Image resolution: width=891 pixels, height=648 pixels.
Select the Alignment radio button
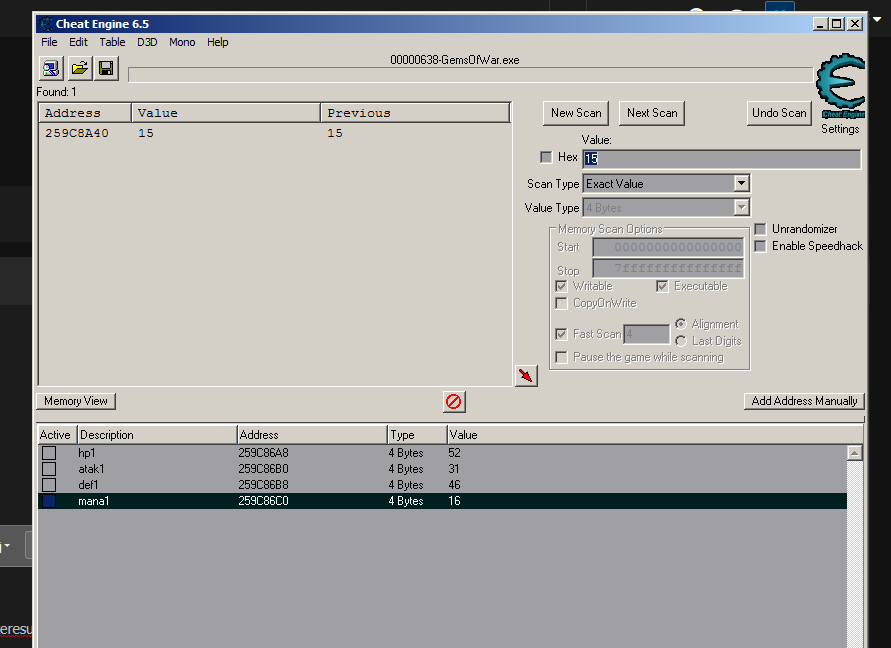[681, 324]
